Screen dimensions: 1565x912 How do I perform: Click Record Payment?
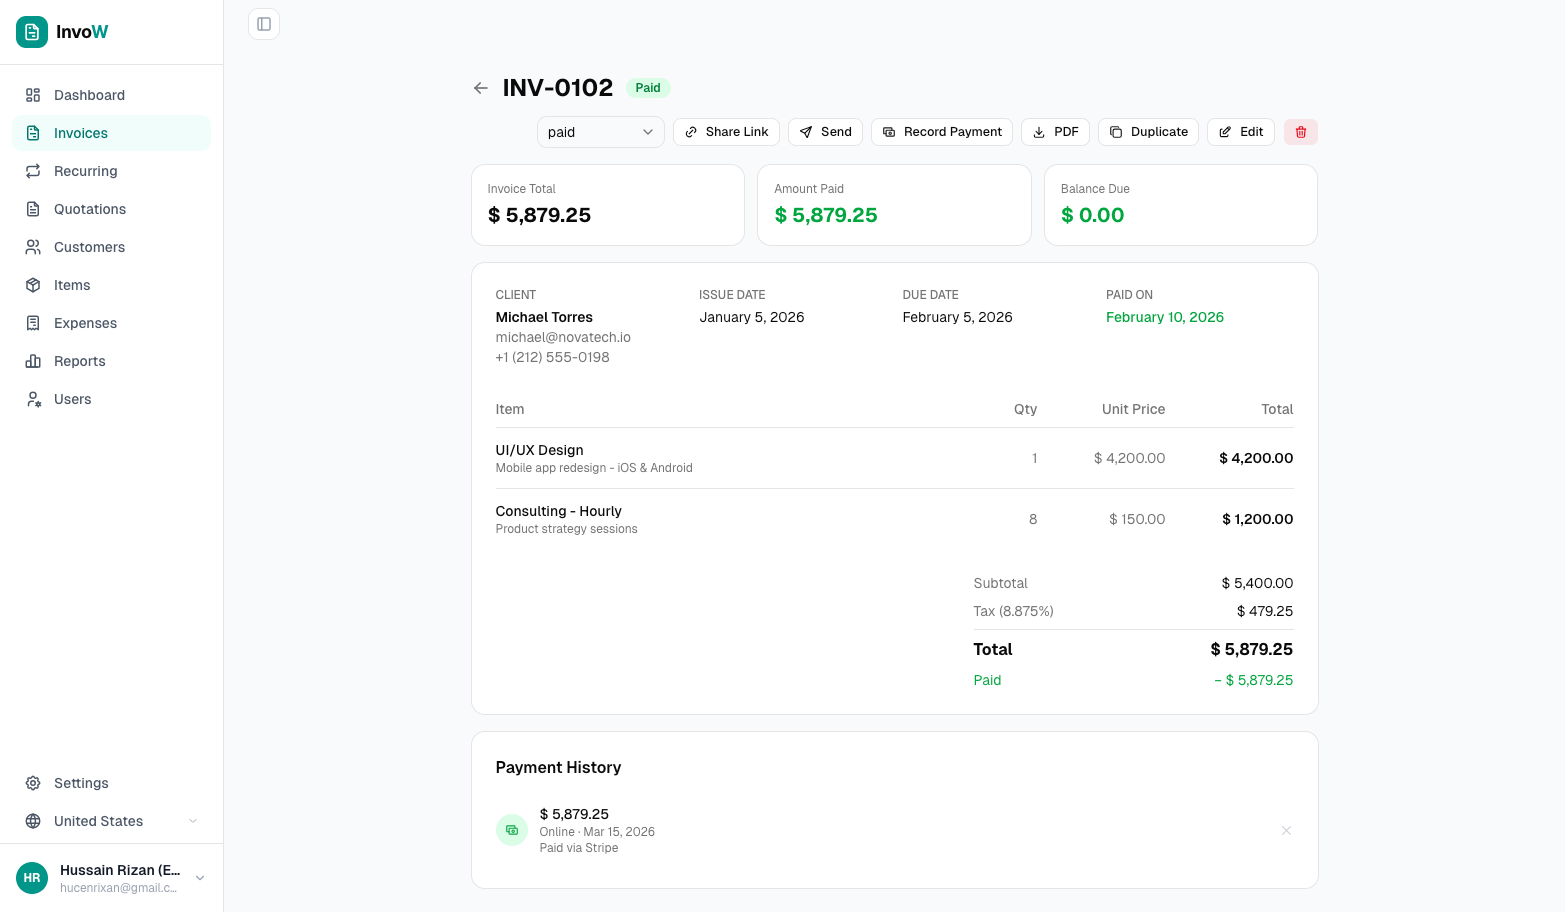942,132
